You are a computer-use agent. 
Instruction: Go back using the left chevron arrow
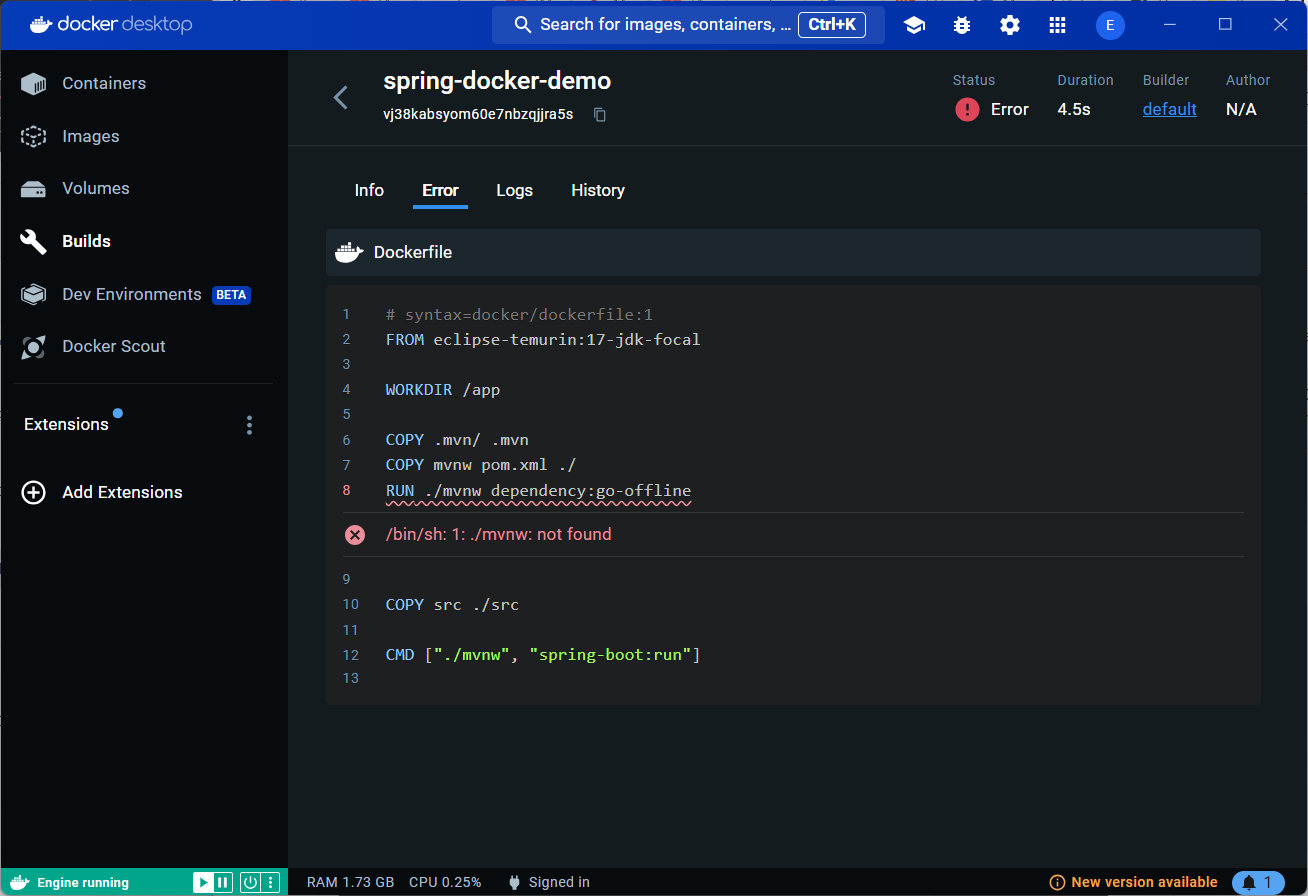(x=341, y=97)
